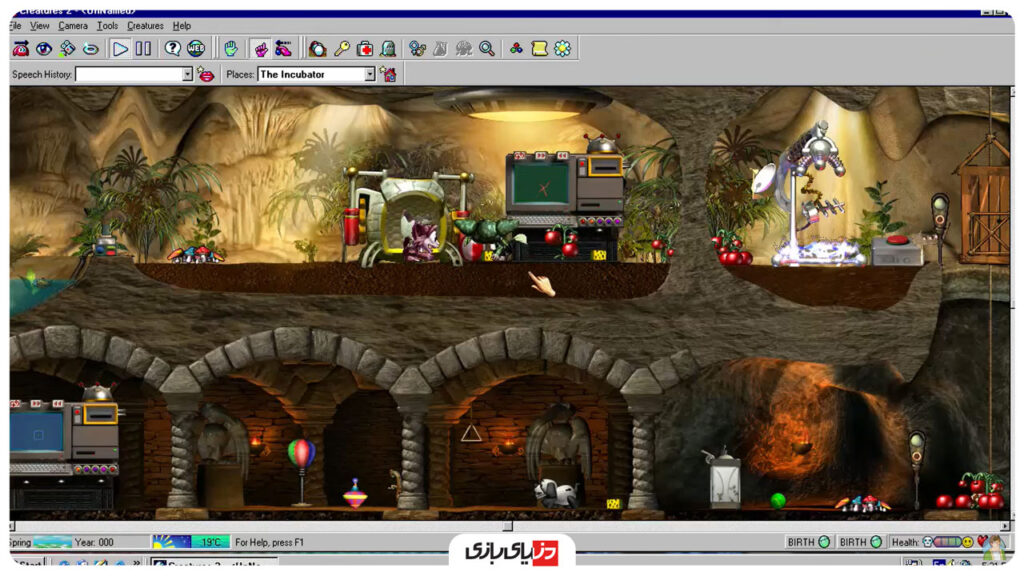
Task: Open the Help question mark icon
Action: click(173, 48)
